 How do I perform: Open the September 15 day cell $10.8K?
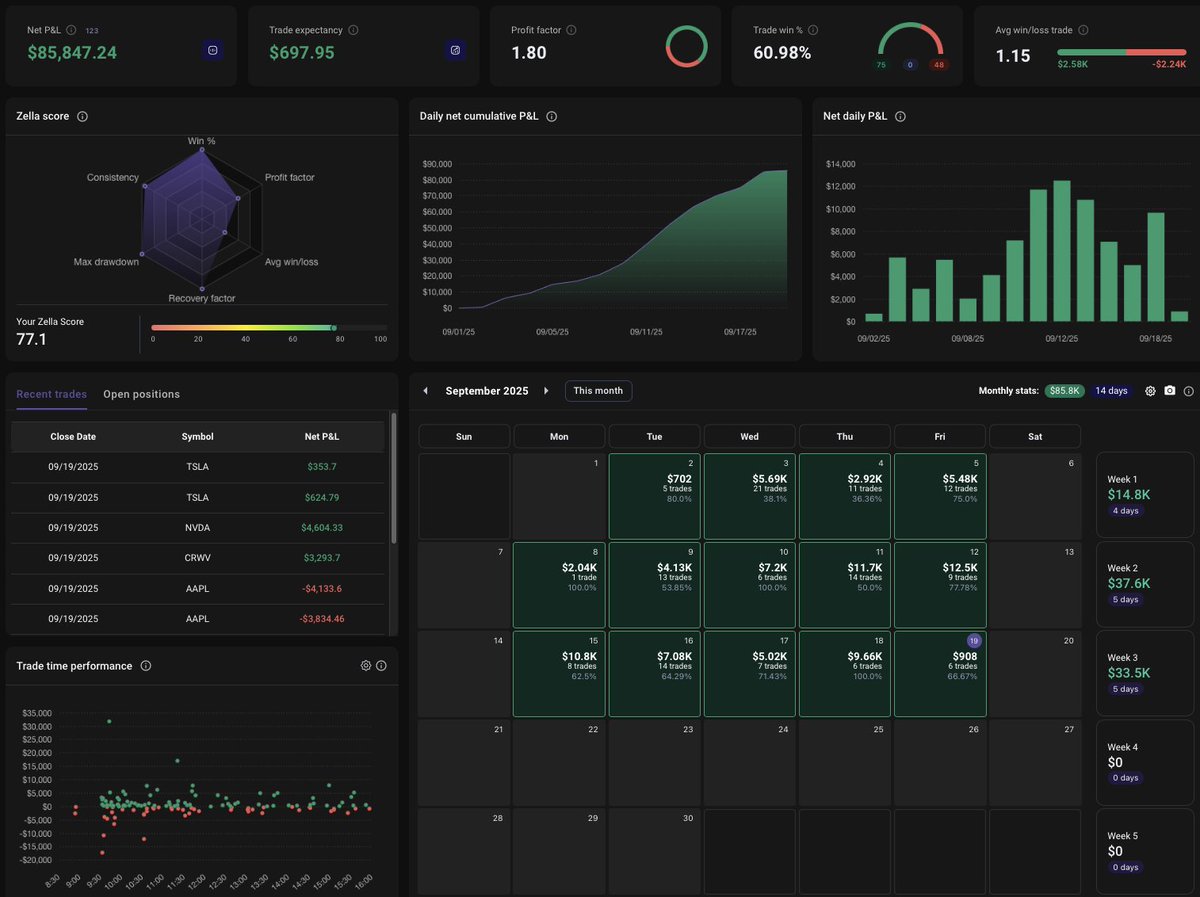point(559,674)
